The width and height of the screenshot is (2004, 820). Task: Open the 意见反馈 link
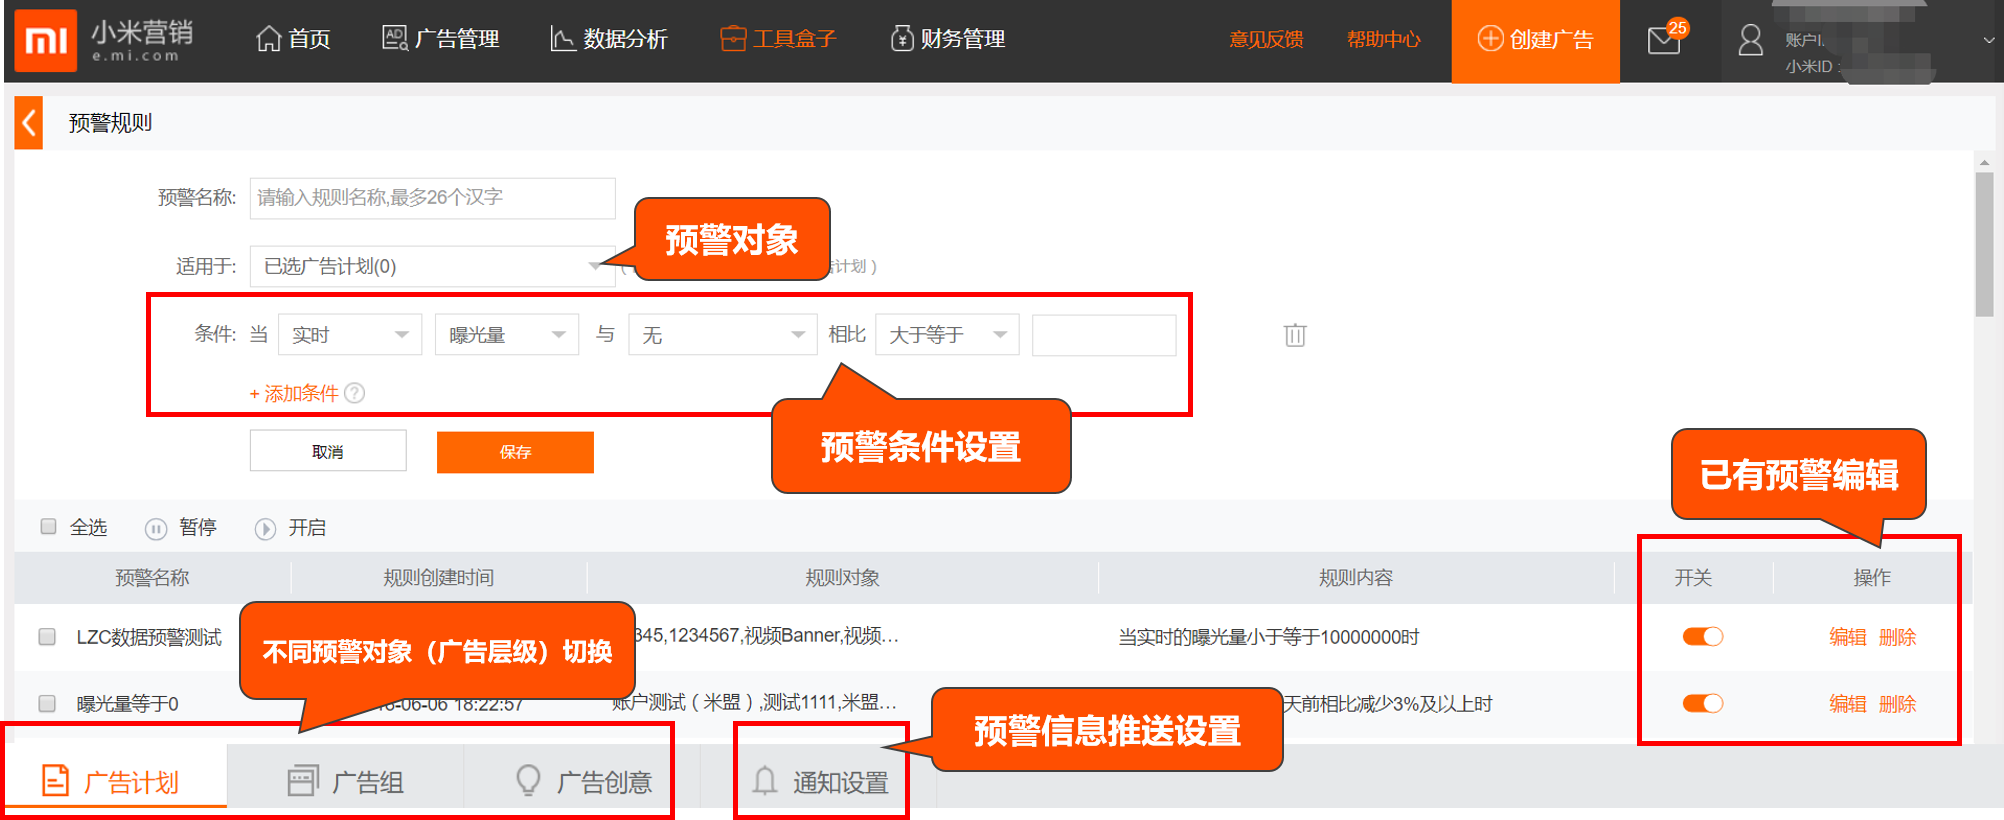click(1266, 39)
